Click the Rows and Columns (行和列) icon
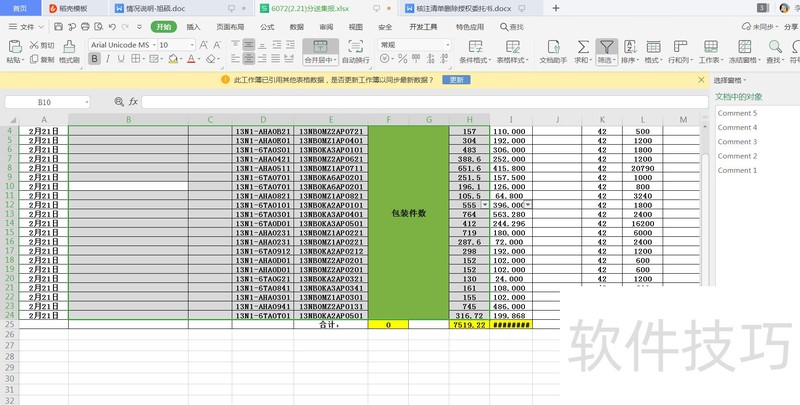 pos(680,46)
